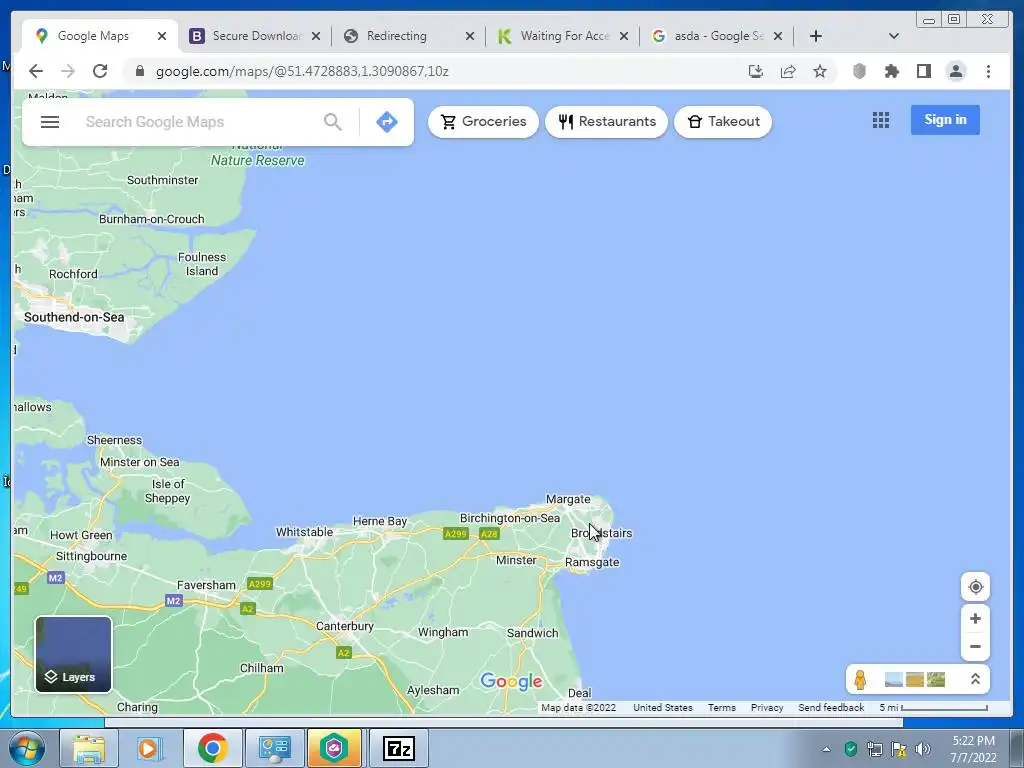Click the Sheerness map label
Screen dimensions: 1024x768
coord(114,440)
